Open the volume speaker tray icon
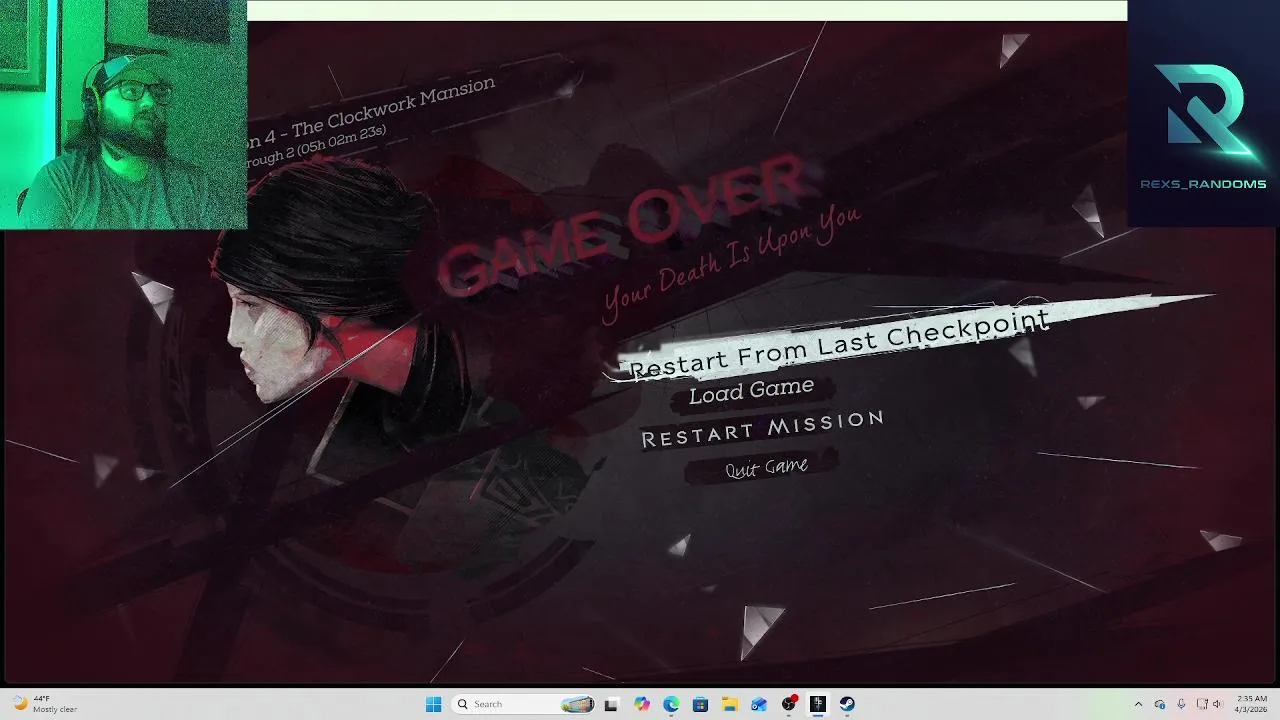Screen dimensions: 1280x720 (1218, 704)
